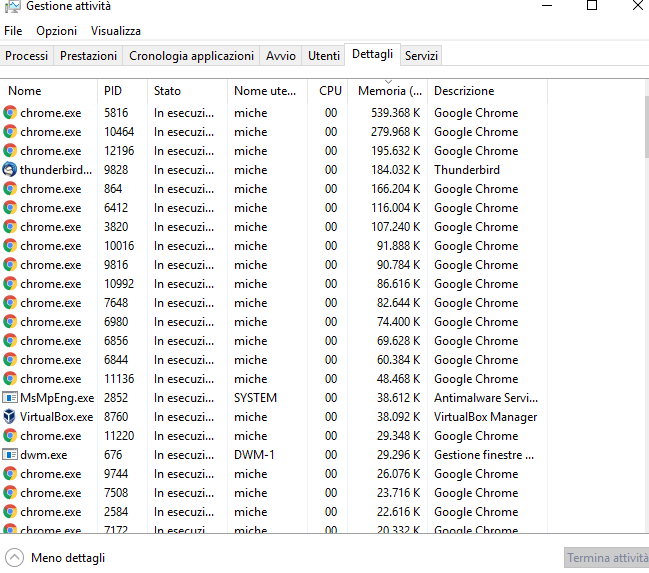Sort by the Memoria column header
Screen dimensions: 649x573
[x=387, y=91]
